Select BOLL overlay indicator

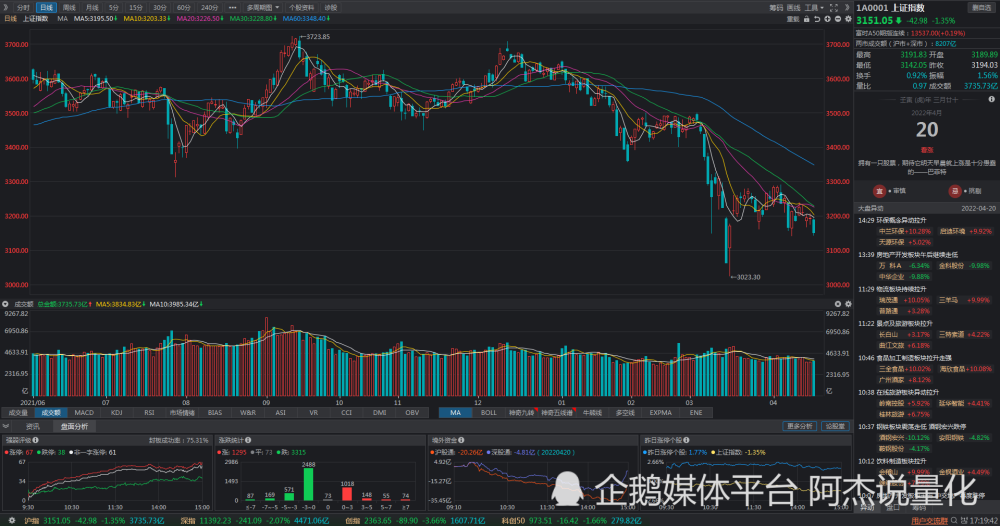(489, 413)
